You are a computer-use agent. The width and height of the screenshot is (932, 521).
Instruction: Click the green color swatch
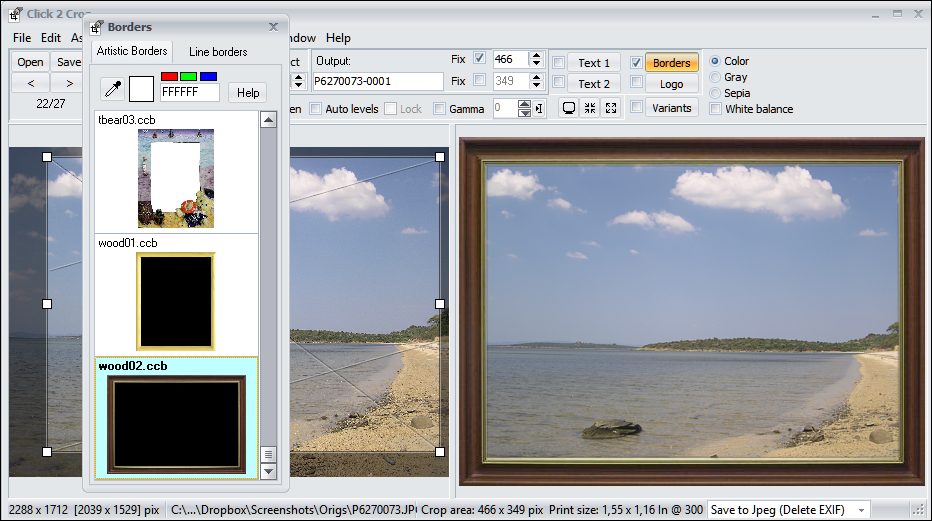click(x=188, y=77)
